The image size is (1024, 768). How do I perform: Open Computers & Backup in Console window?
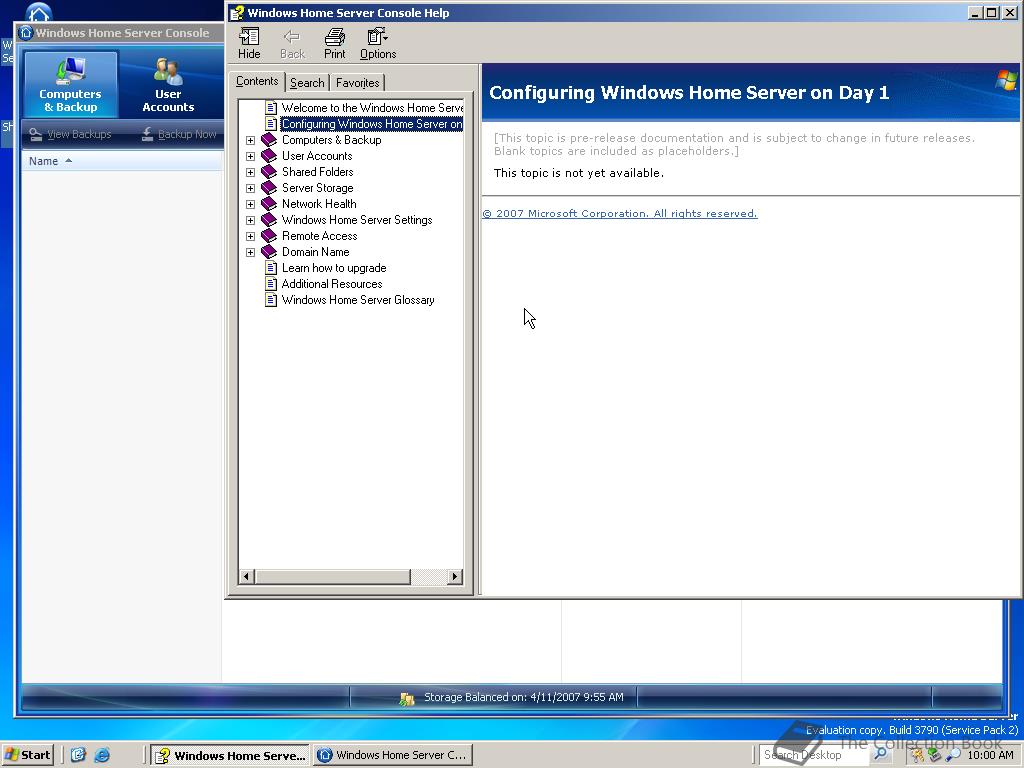coord(71,85)
